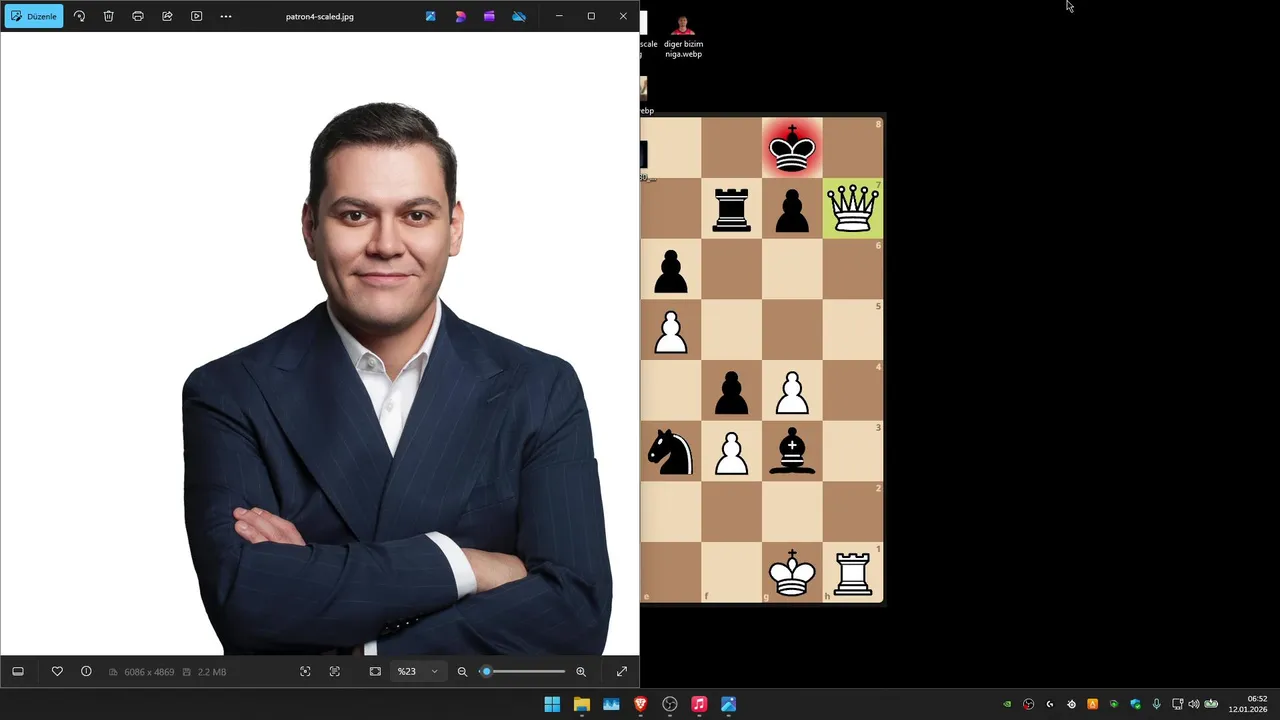Select the black bishop on the board
This screenshot has width=1280, height=720.
tap(792, 452)
